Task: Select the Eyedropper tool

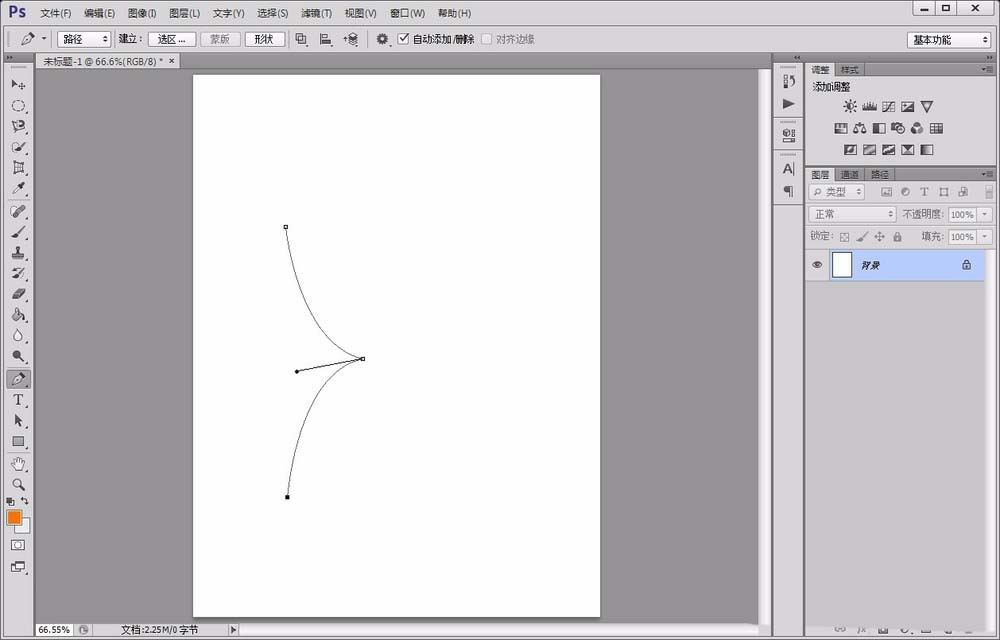Action: coord(18,189)
